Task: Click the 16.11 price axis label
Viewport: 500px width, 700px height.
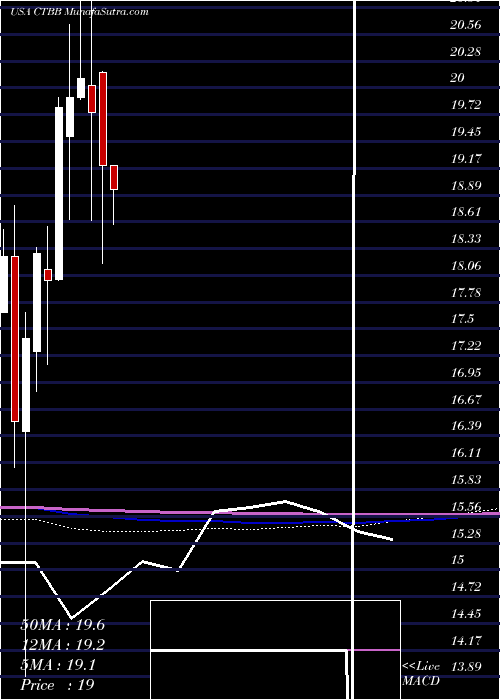Action: (x=466, y=453)
